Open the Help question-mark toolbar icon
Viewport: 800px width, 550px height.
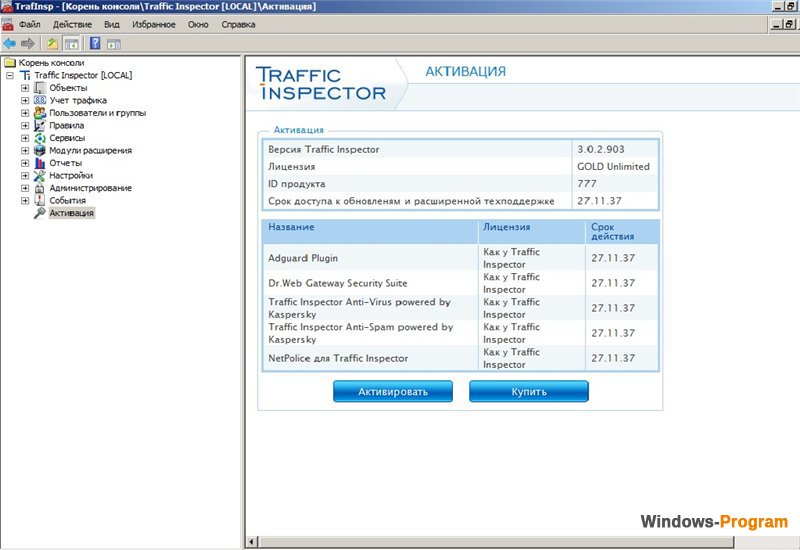pyautogui.click(x=95, y=43)
